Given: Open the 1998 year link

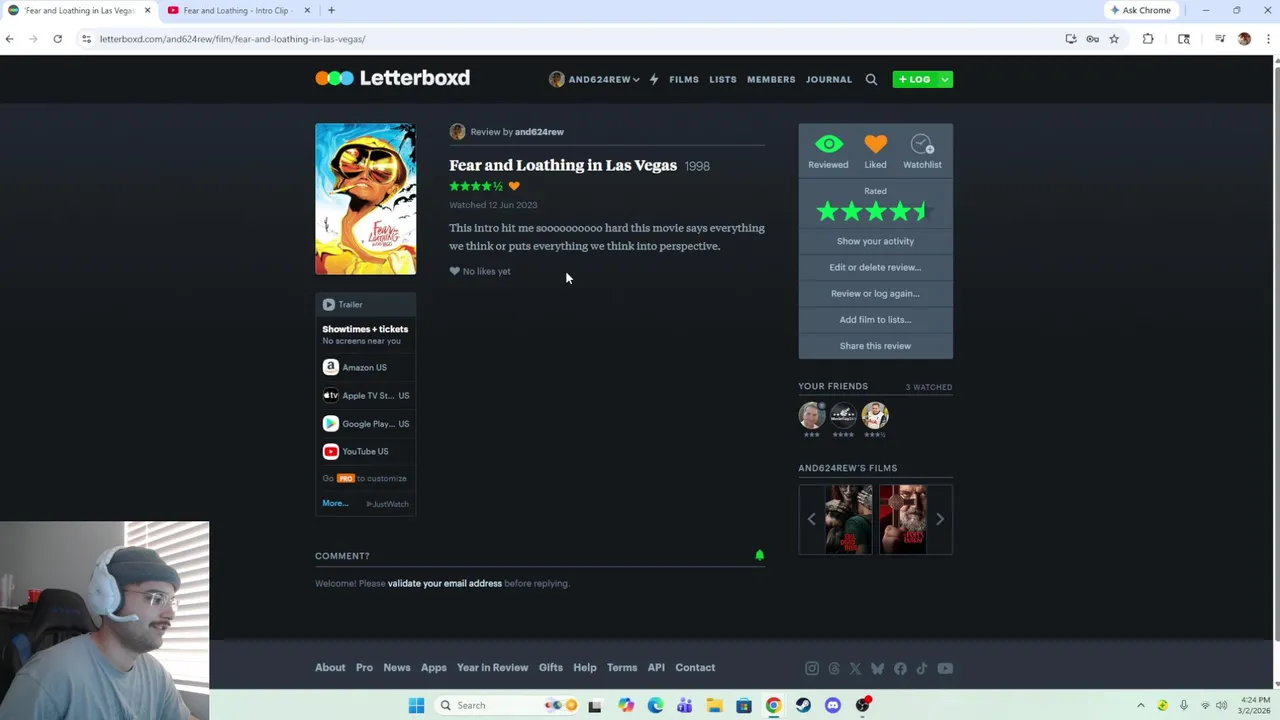Looking at the screenshot, I should [x=697, y=166].
